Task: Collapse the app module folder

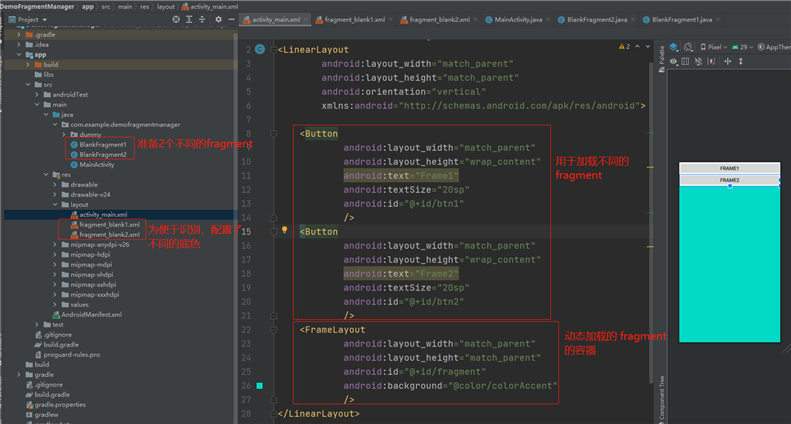Action: 19,55
